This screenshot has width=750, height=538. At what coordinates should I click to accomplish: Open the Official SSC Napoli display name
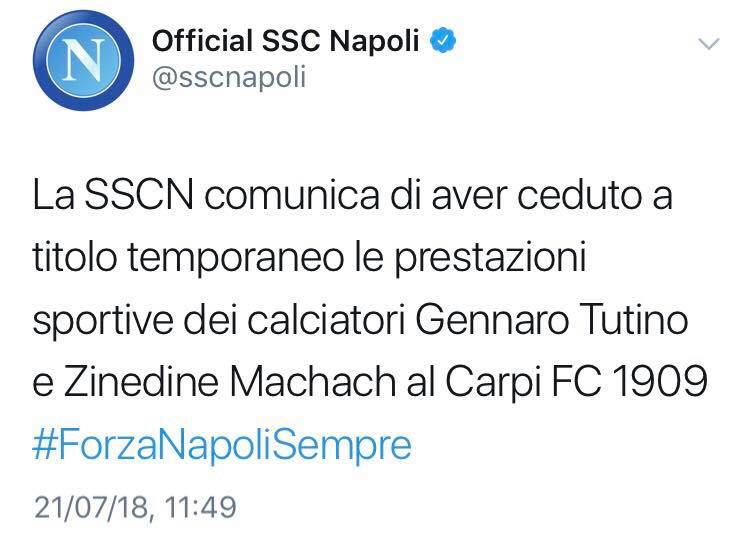pos(289,42)
